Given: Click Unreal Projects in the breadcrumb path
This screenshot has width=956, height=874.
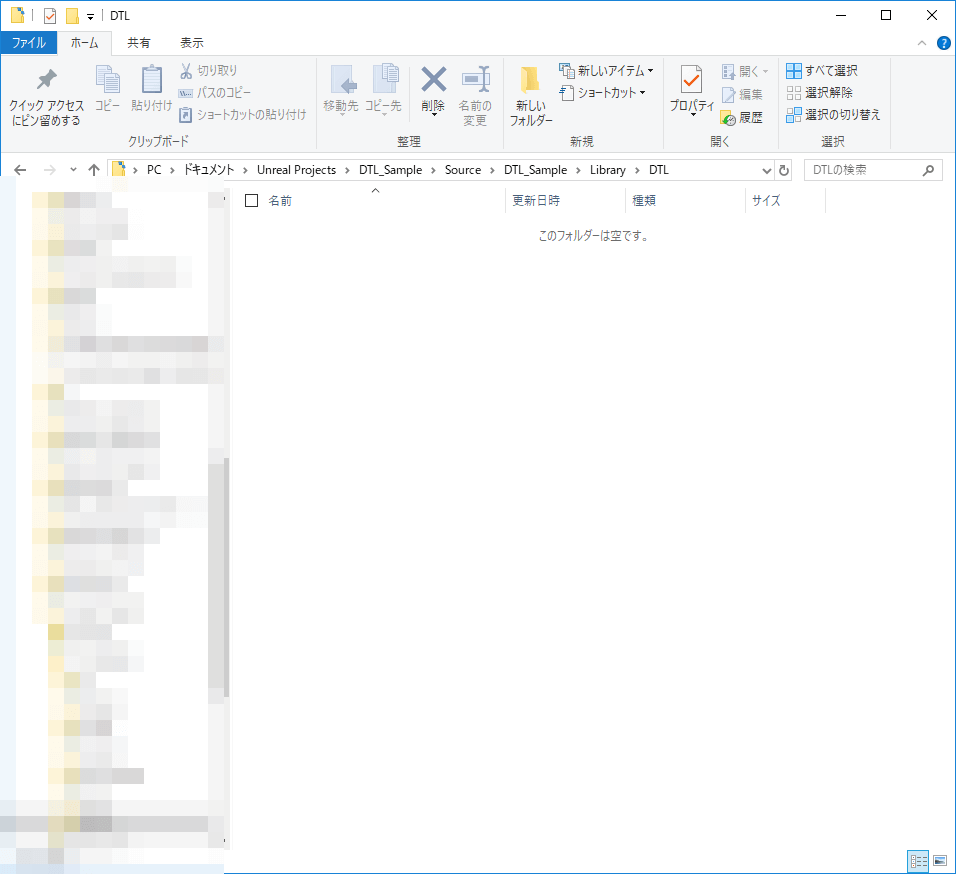Looking at the screenshot, I should [x=296, y=170].
